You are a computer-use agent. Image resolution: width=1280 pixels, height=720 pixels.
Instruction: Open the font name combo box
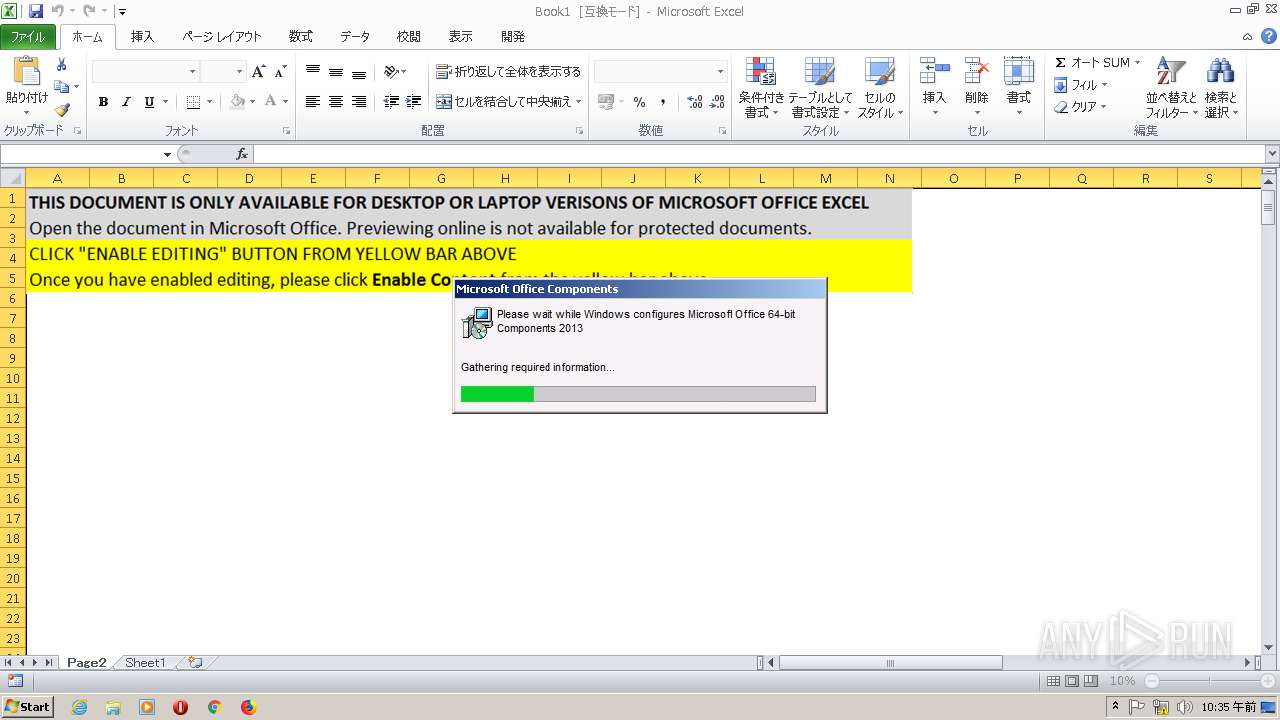coord(146,72)
